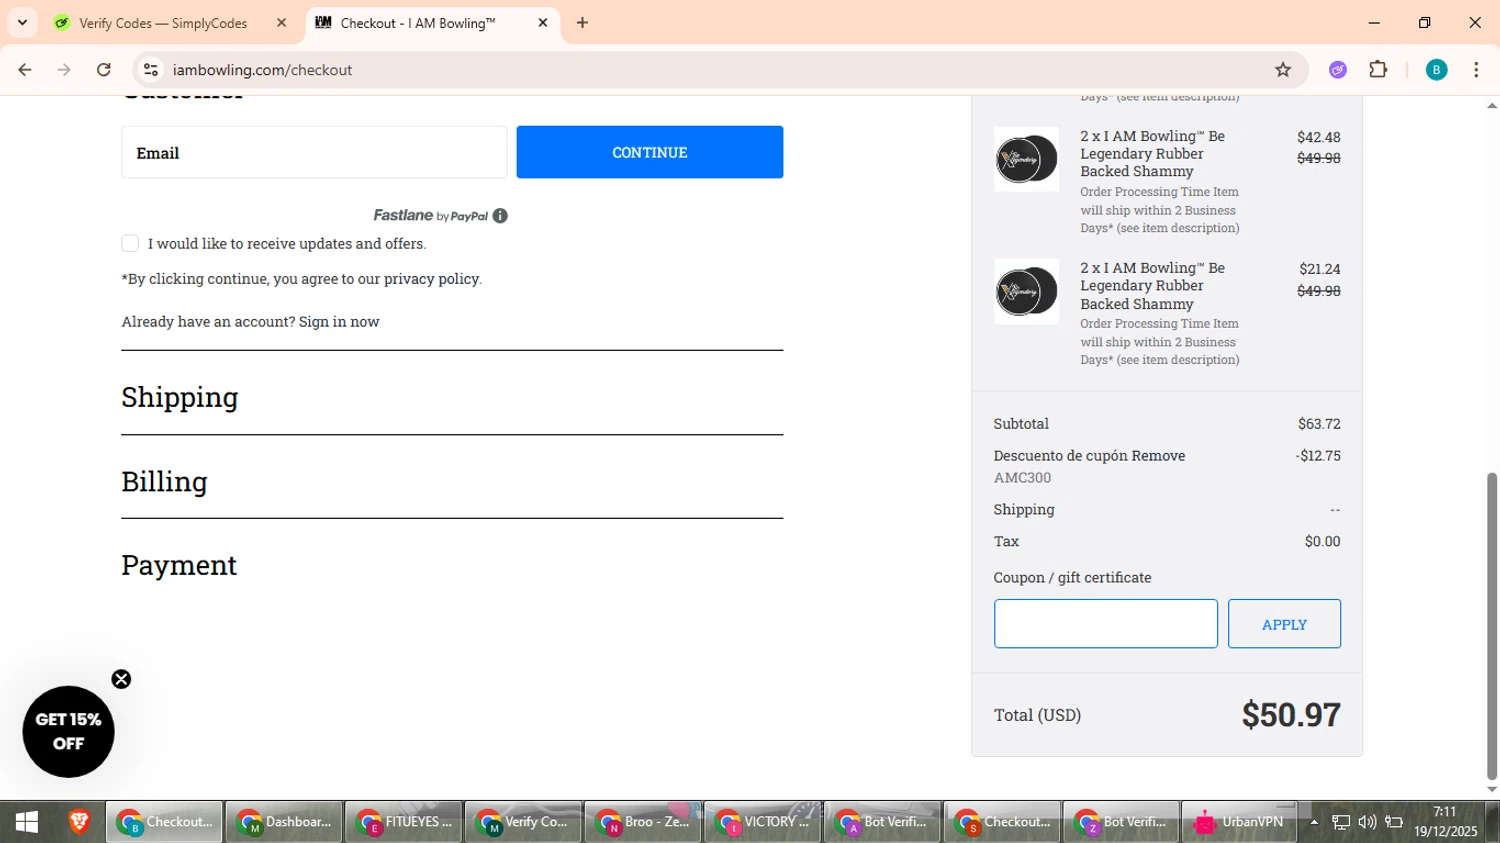Close the Verify Codes — SimplyCodes tab
The height and width of the screenshot is (843, 1500).
point(282,23)
